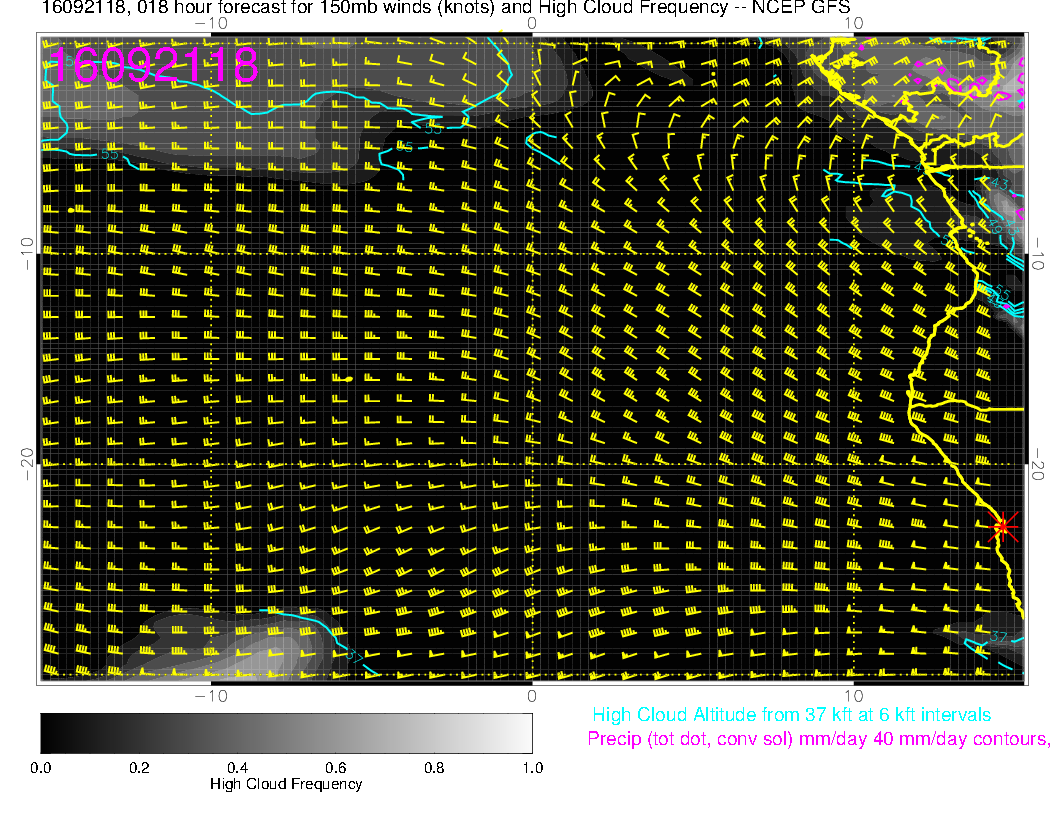
Task: Click the 10 longitude label on top axis
Action: tap(853, 23)
